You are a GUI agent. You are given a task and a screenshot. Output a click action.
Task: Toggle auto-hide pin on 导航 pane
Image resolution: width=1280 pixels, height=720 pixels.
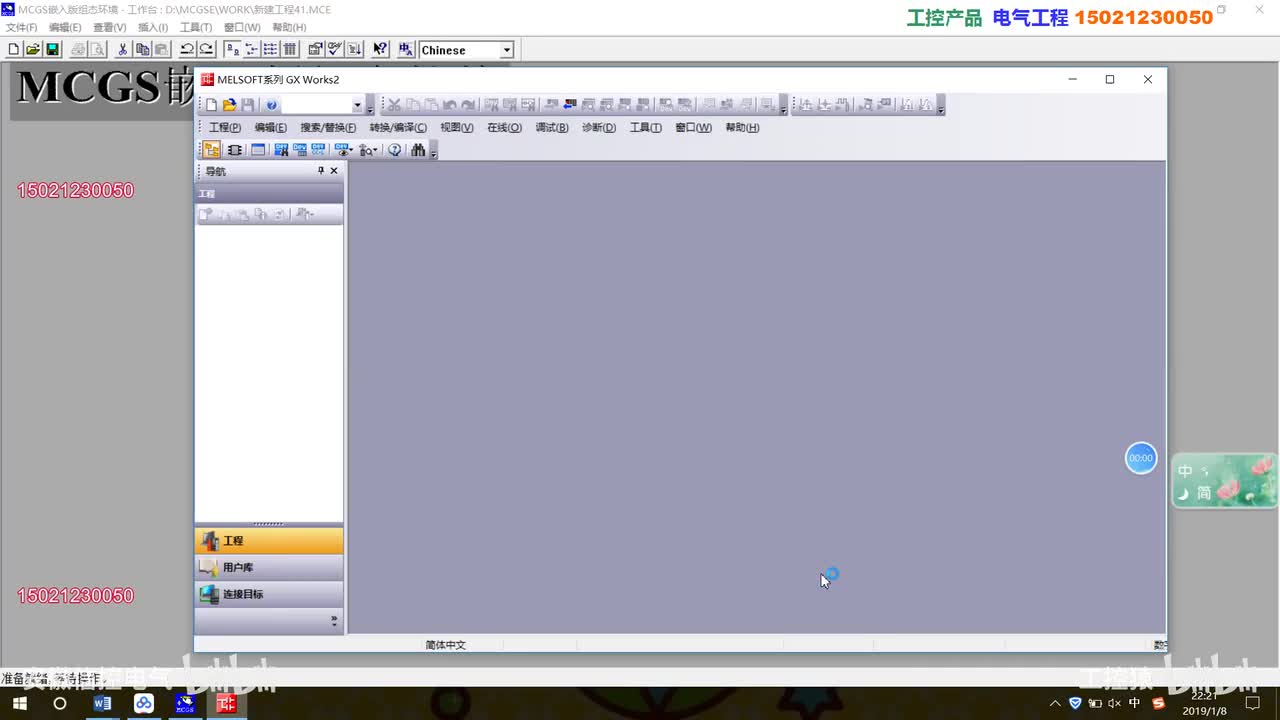[x=321, y=171]
